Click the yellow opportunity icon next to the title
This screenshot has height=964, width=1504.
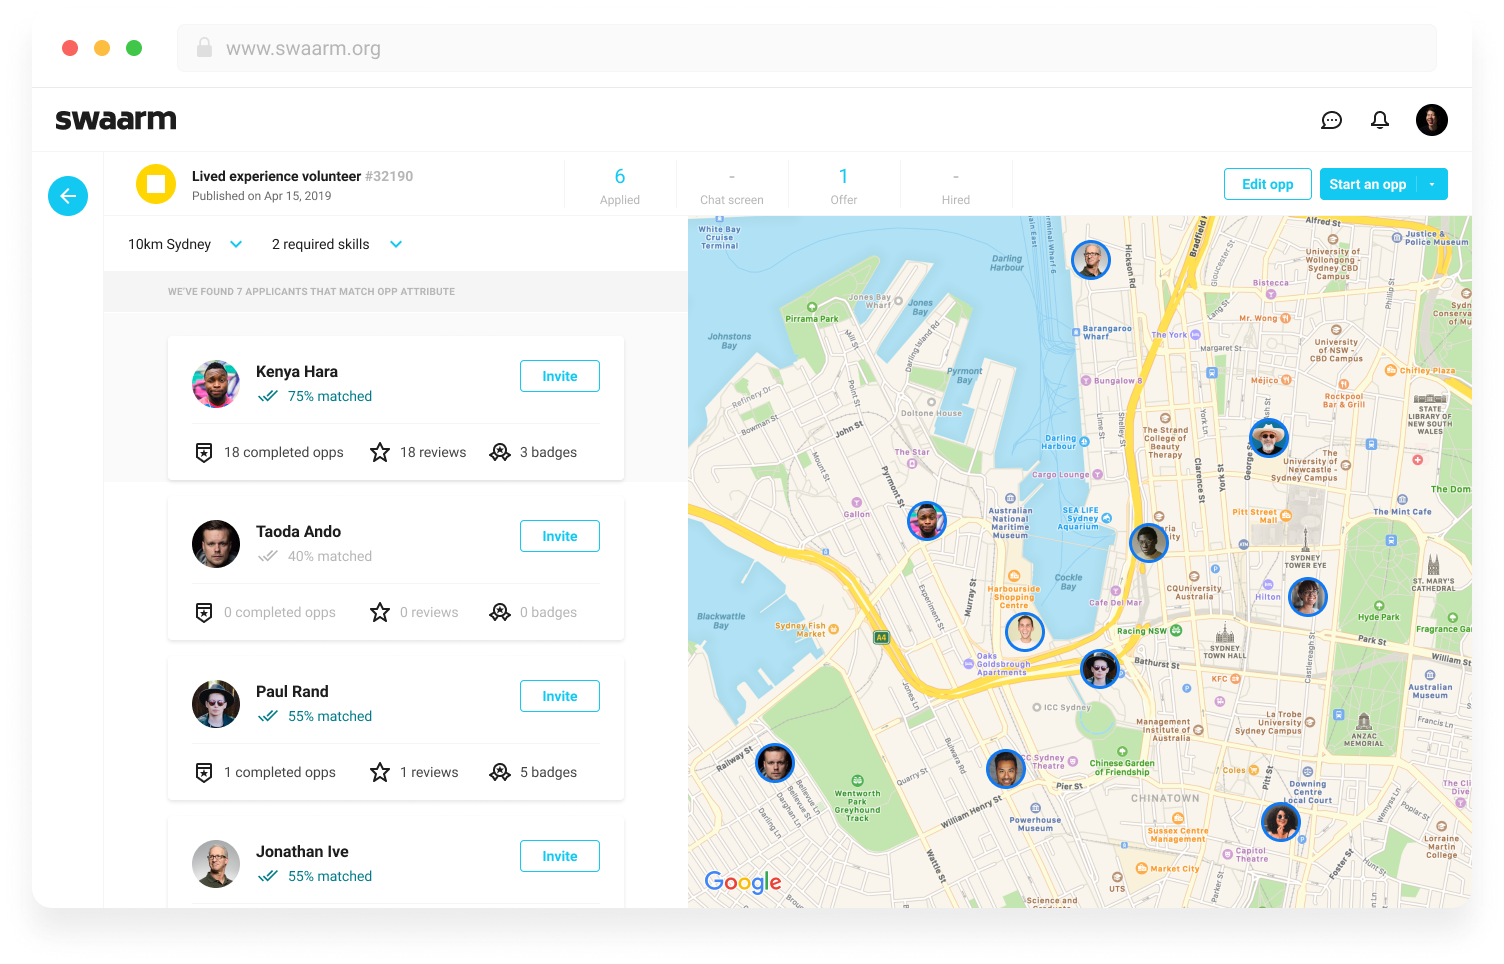pos(156,184)
